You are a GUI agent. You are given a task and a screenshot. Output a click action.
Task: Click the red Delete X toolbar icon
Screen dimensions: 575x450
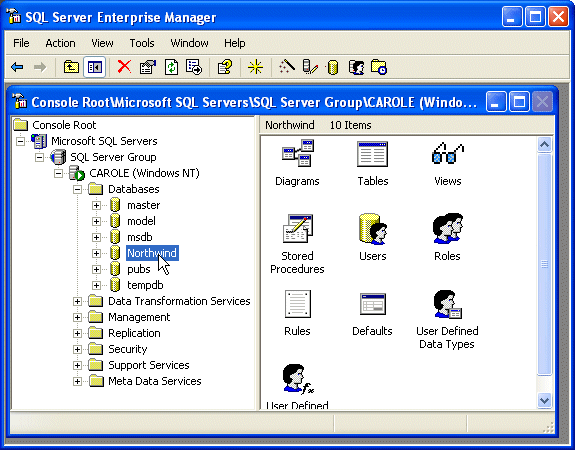124,67
